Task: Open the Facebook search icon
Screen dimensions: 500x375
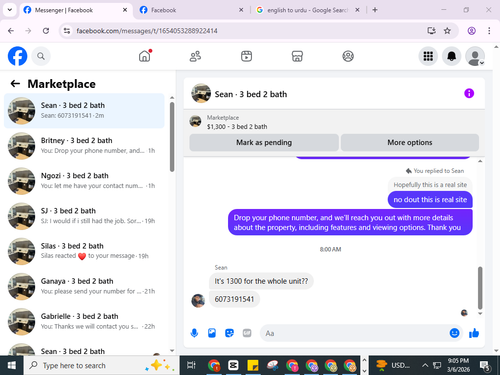Action: [x=41, y=56]
